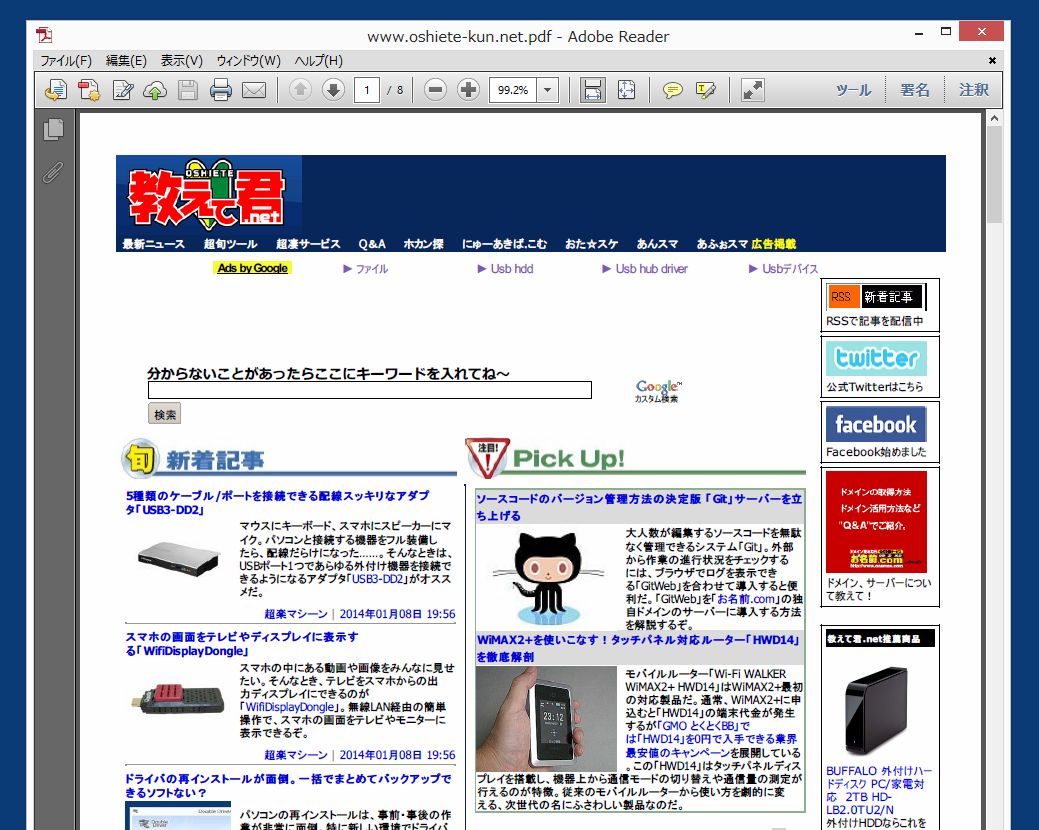
Task: Open the zoom level dropdown arrow
Action: tap(547, 89)
